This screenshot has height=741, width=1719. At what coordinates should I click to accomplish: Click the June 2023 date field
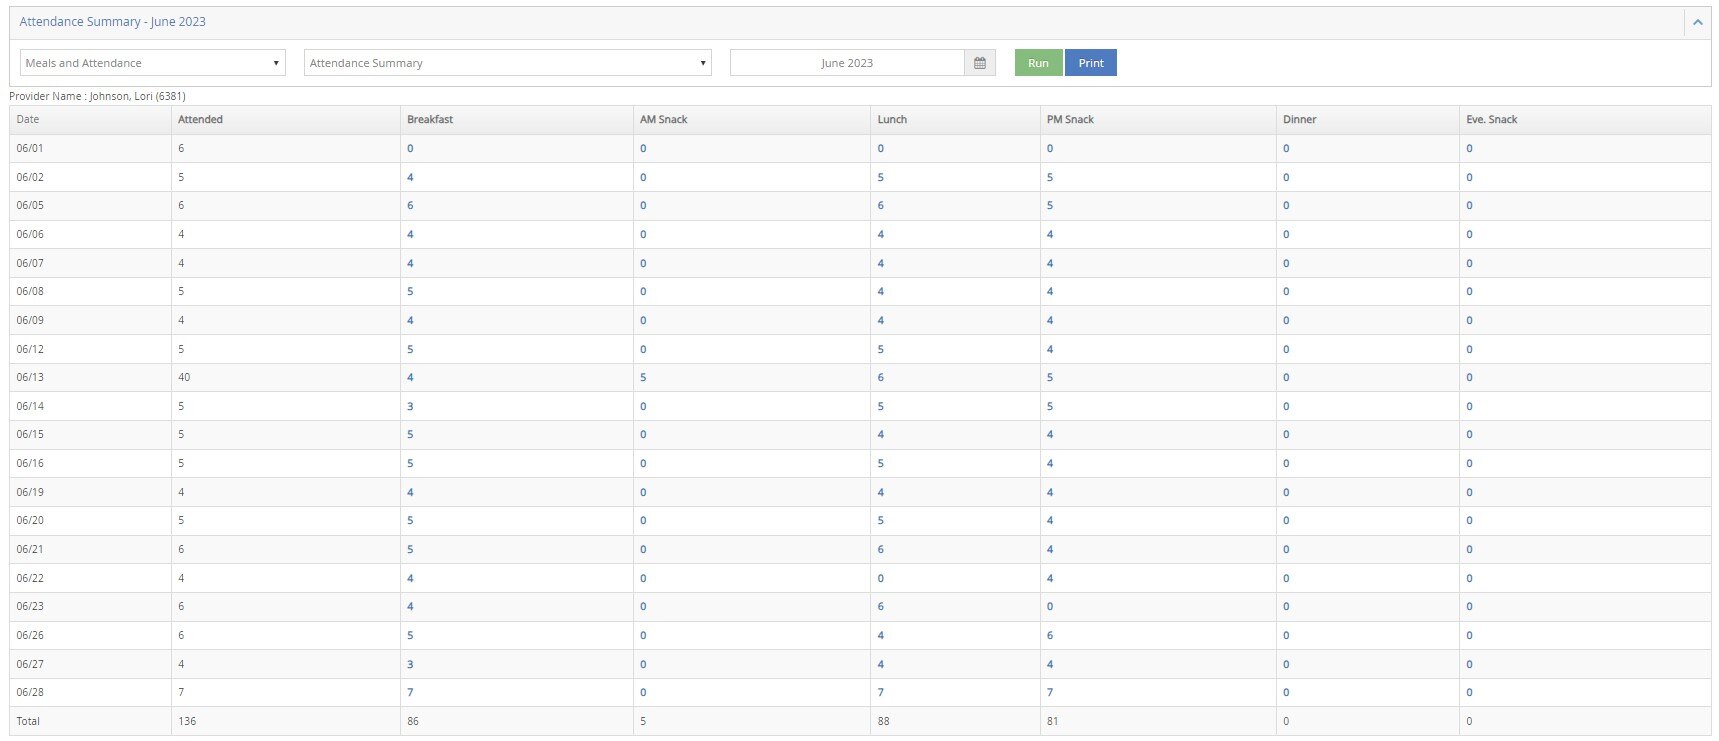point(846,63)
